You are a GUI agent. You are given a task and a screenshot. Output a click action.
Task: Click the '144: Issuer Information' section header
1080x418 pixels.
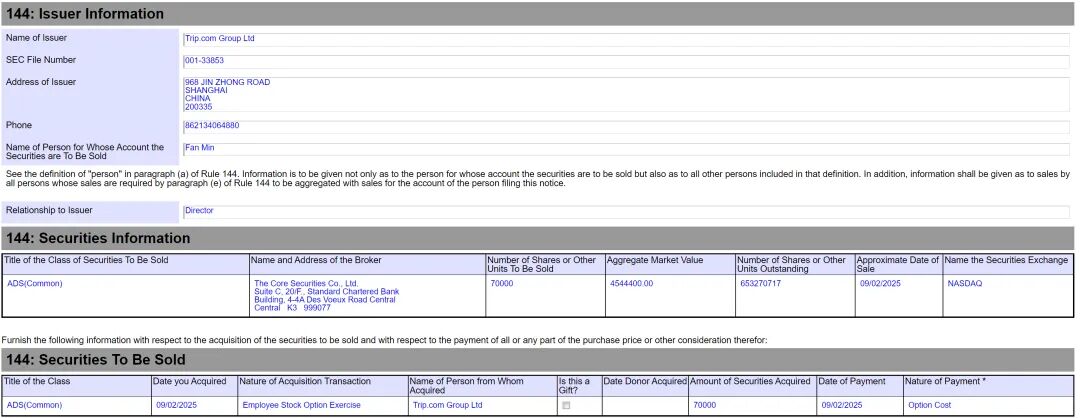[x=537, y=14]
